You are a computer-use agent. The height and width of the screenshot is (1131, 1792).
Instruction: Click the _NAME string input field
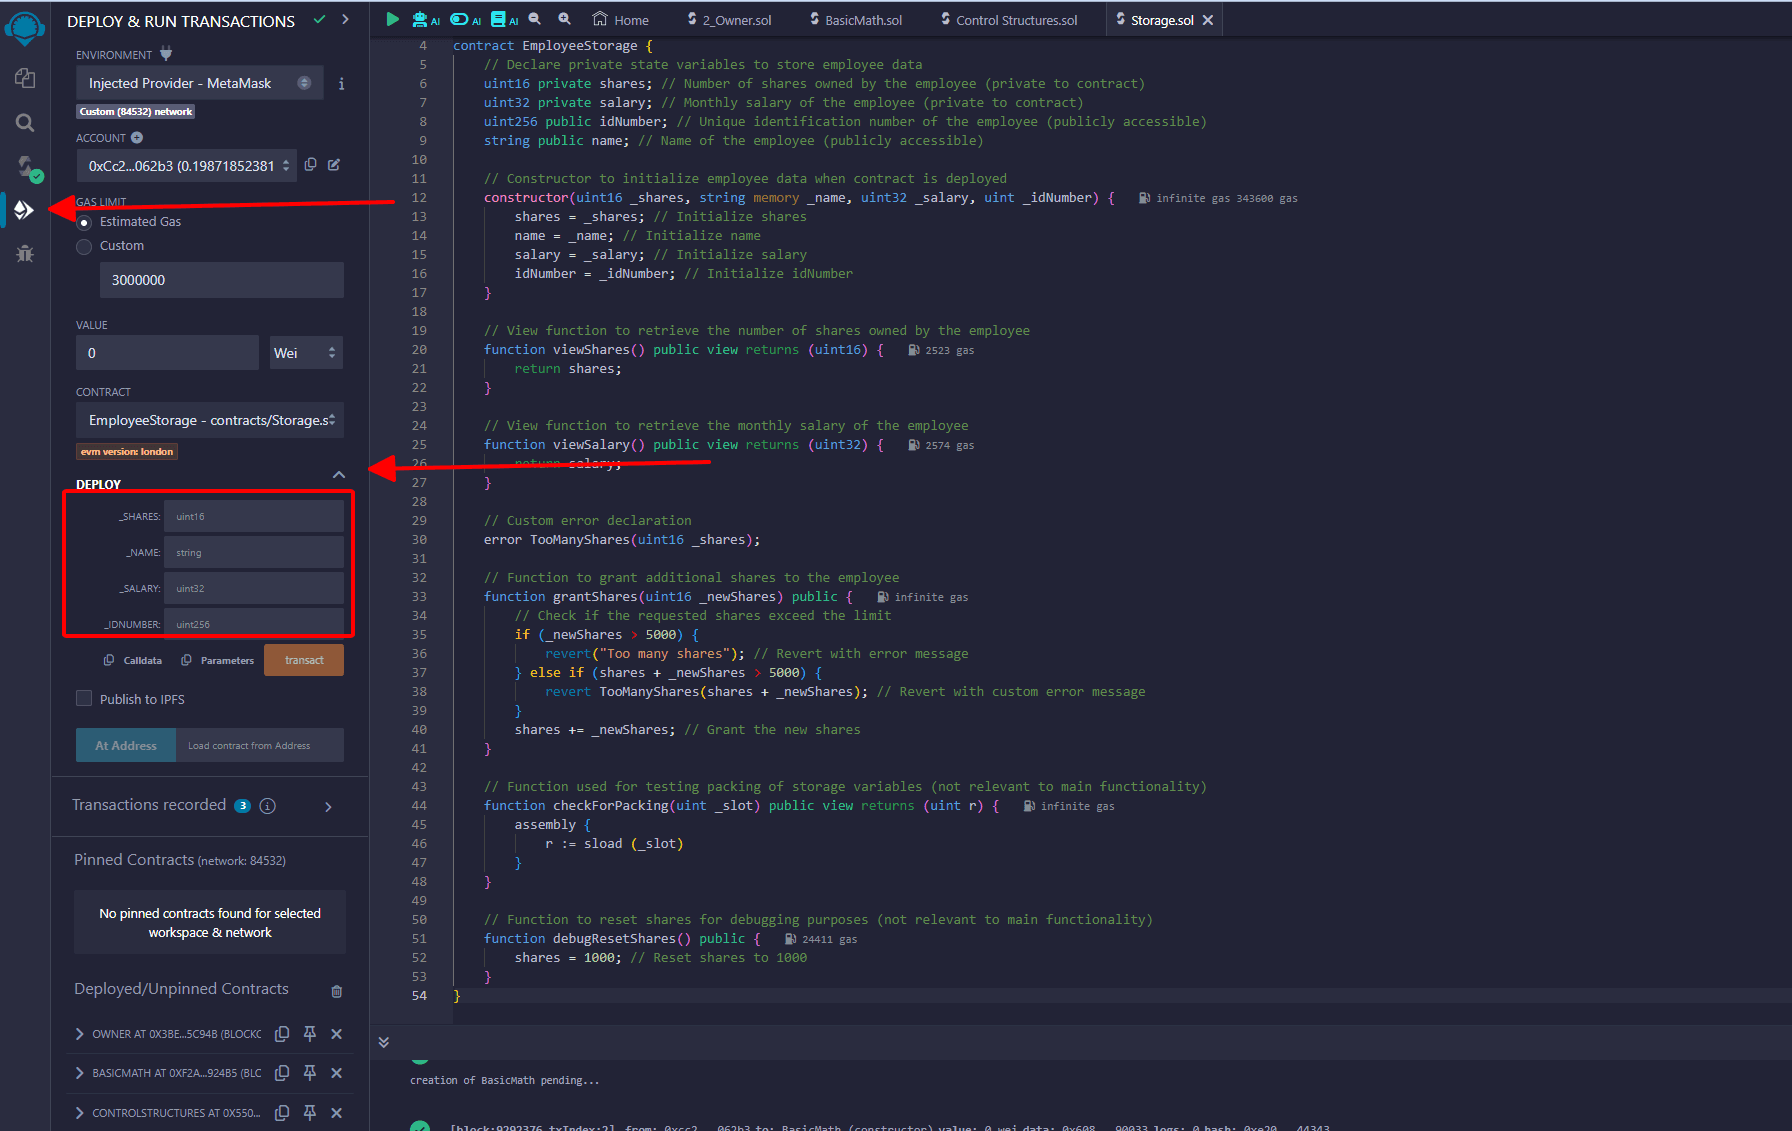pyautogui.click(x=254, y=552)
